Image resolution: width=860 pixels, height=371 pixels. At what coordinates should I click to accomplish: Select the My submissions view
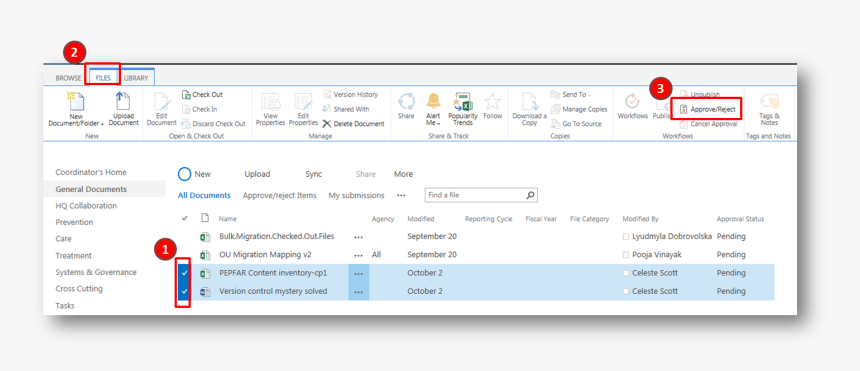pyautogui.click(x=356, y=195)
